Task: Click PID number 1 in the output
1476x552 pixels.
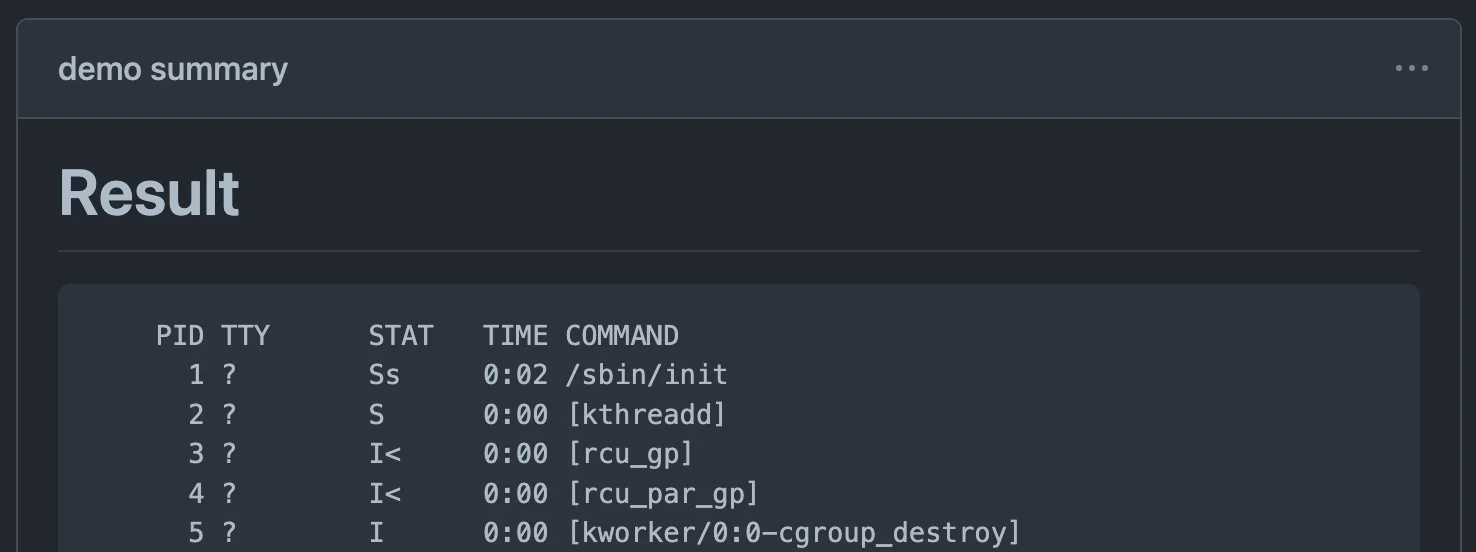Action: point(196,375)
